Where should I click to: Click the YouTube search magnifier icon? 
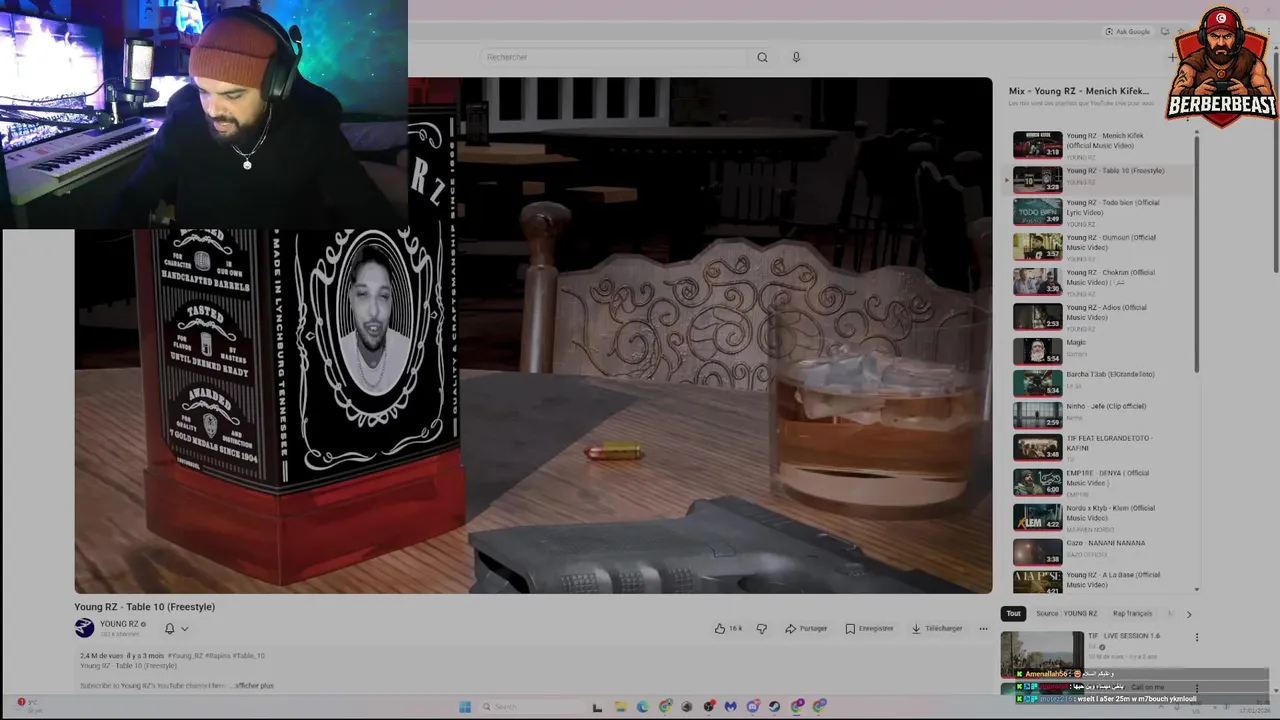click(762, 57)
